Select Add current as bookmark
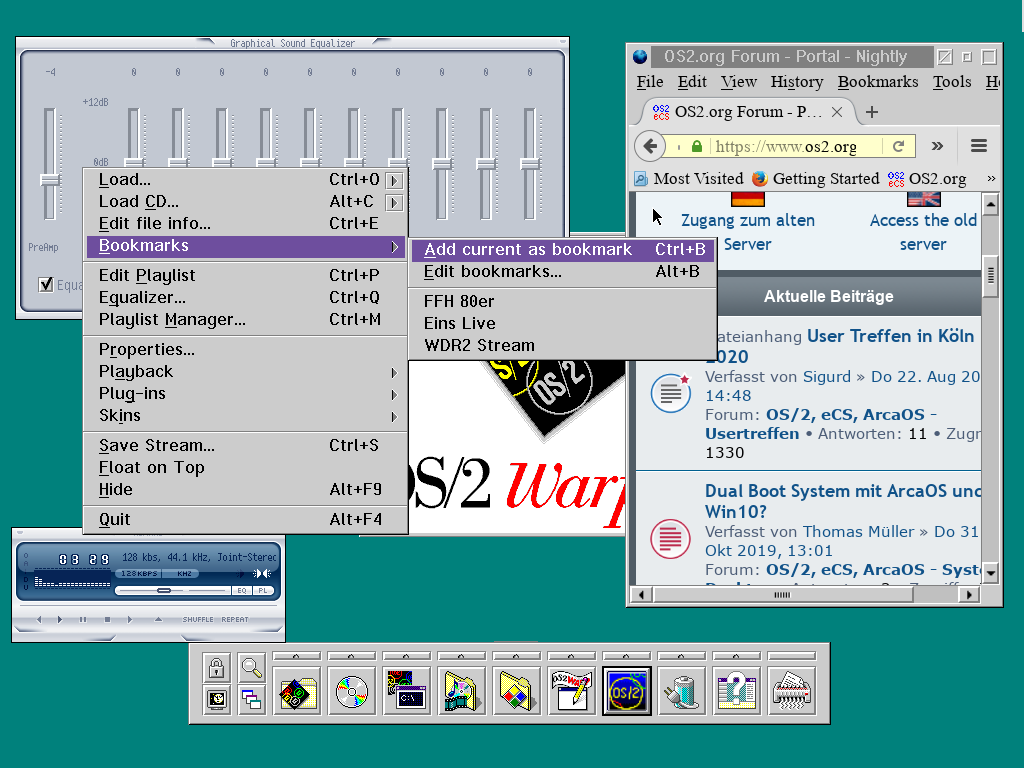 pos(563,249)
